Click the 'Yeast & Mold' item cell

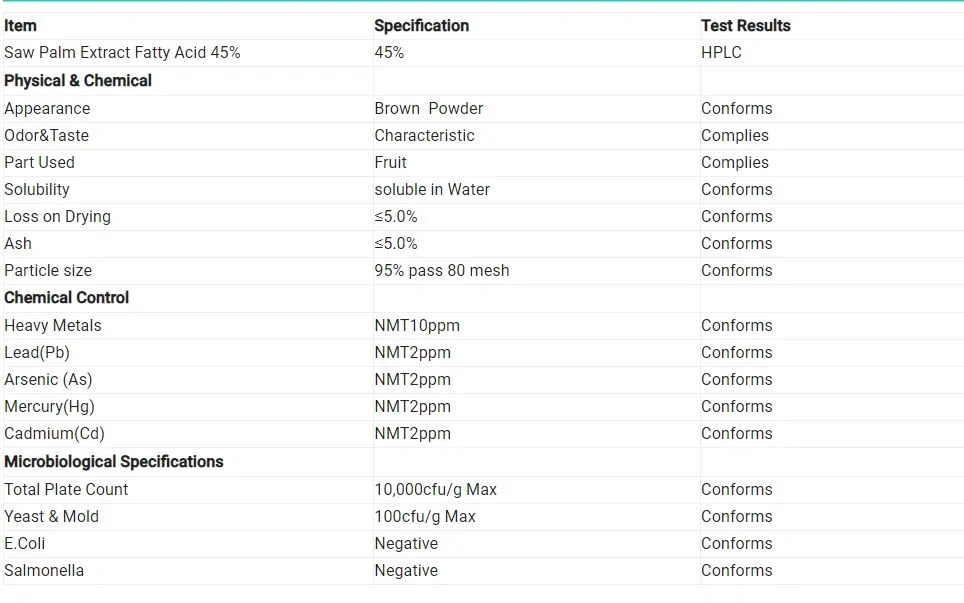click(x=51, y=517)
